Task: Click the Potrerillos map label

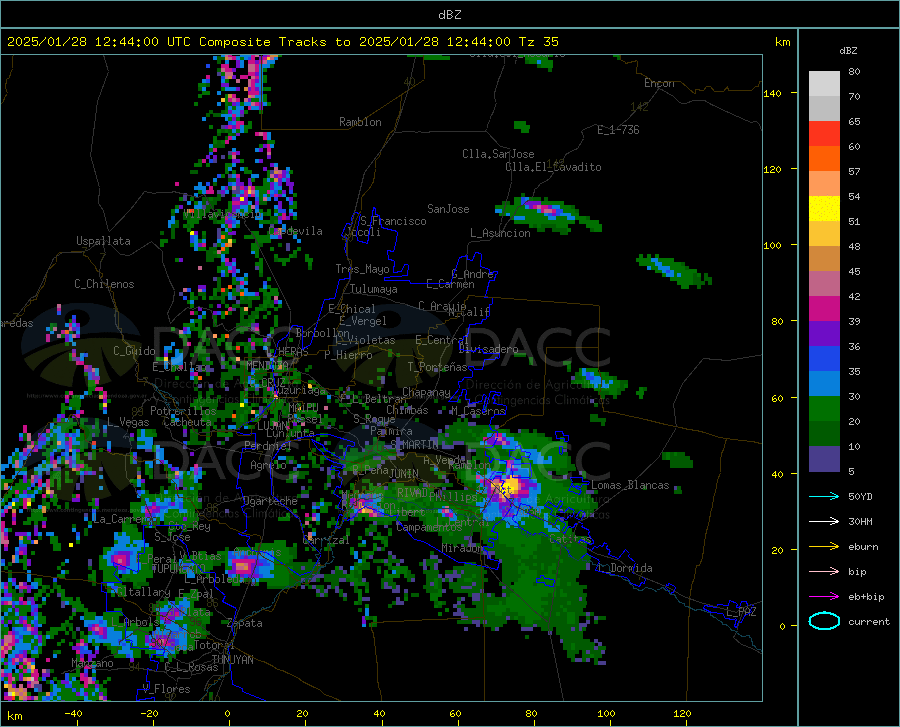Action: coord(183,411)
